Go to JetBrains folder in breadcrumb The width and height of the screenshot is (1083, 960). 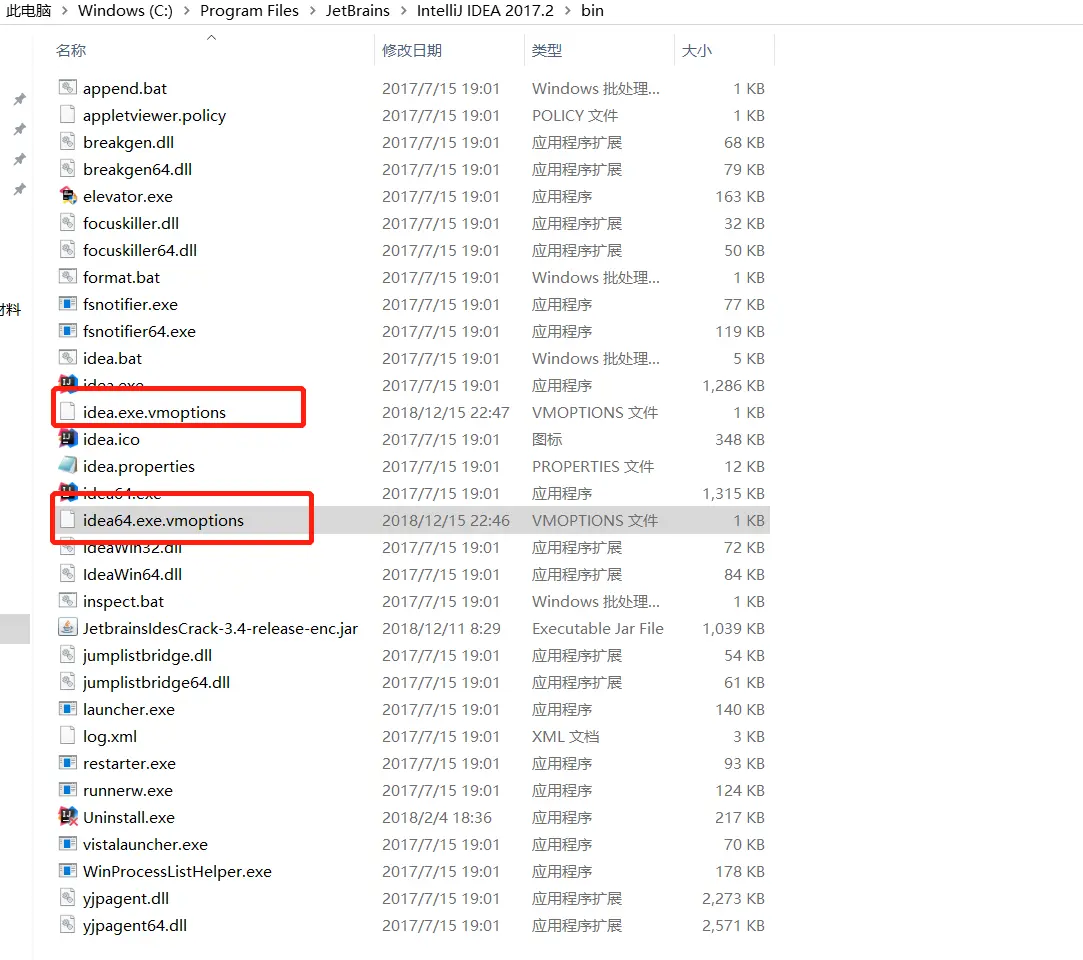(358, 11)
